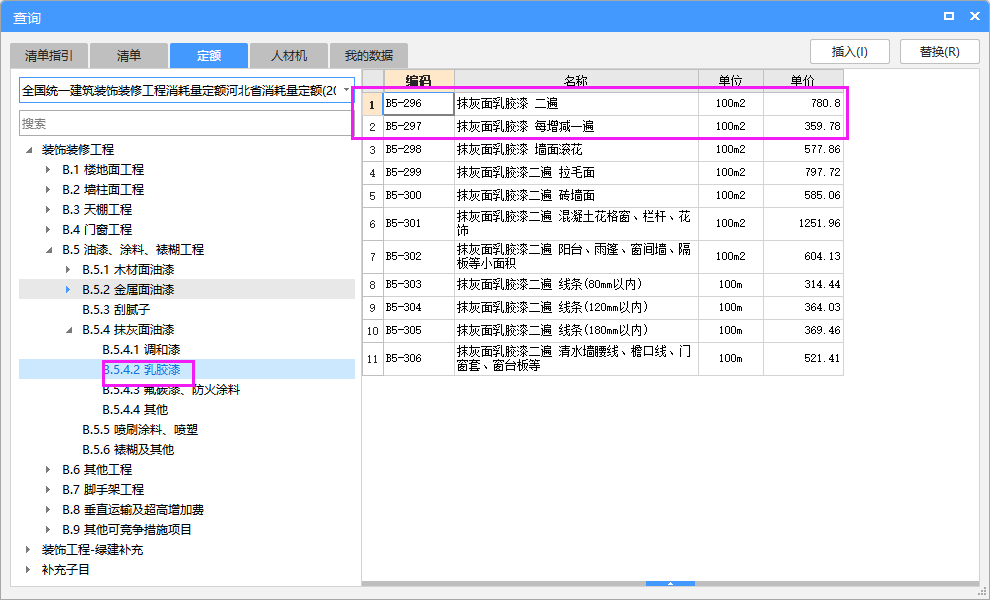Expand B.2 墙柱面工程 node

[48, 189]
